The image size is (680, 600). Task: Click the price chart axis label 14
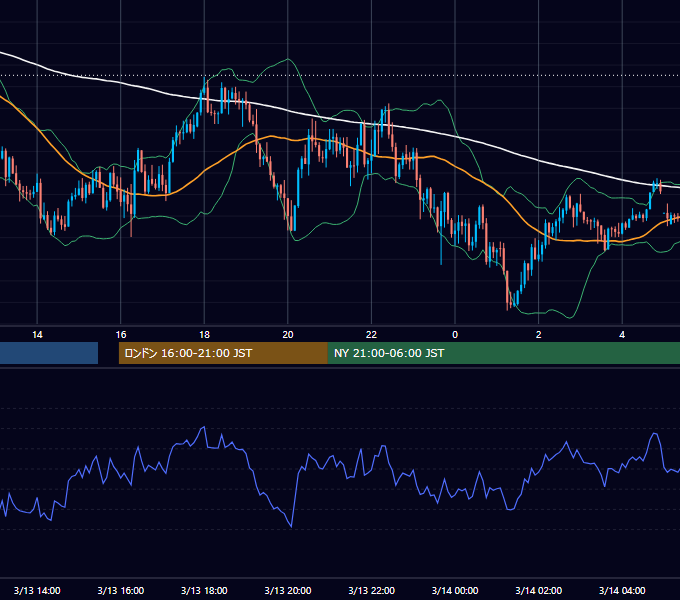point(37,335)
